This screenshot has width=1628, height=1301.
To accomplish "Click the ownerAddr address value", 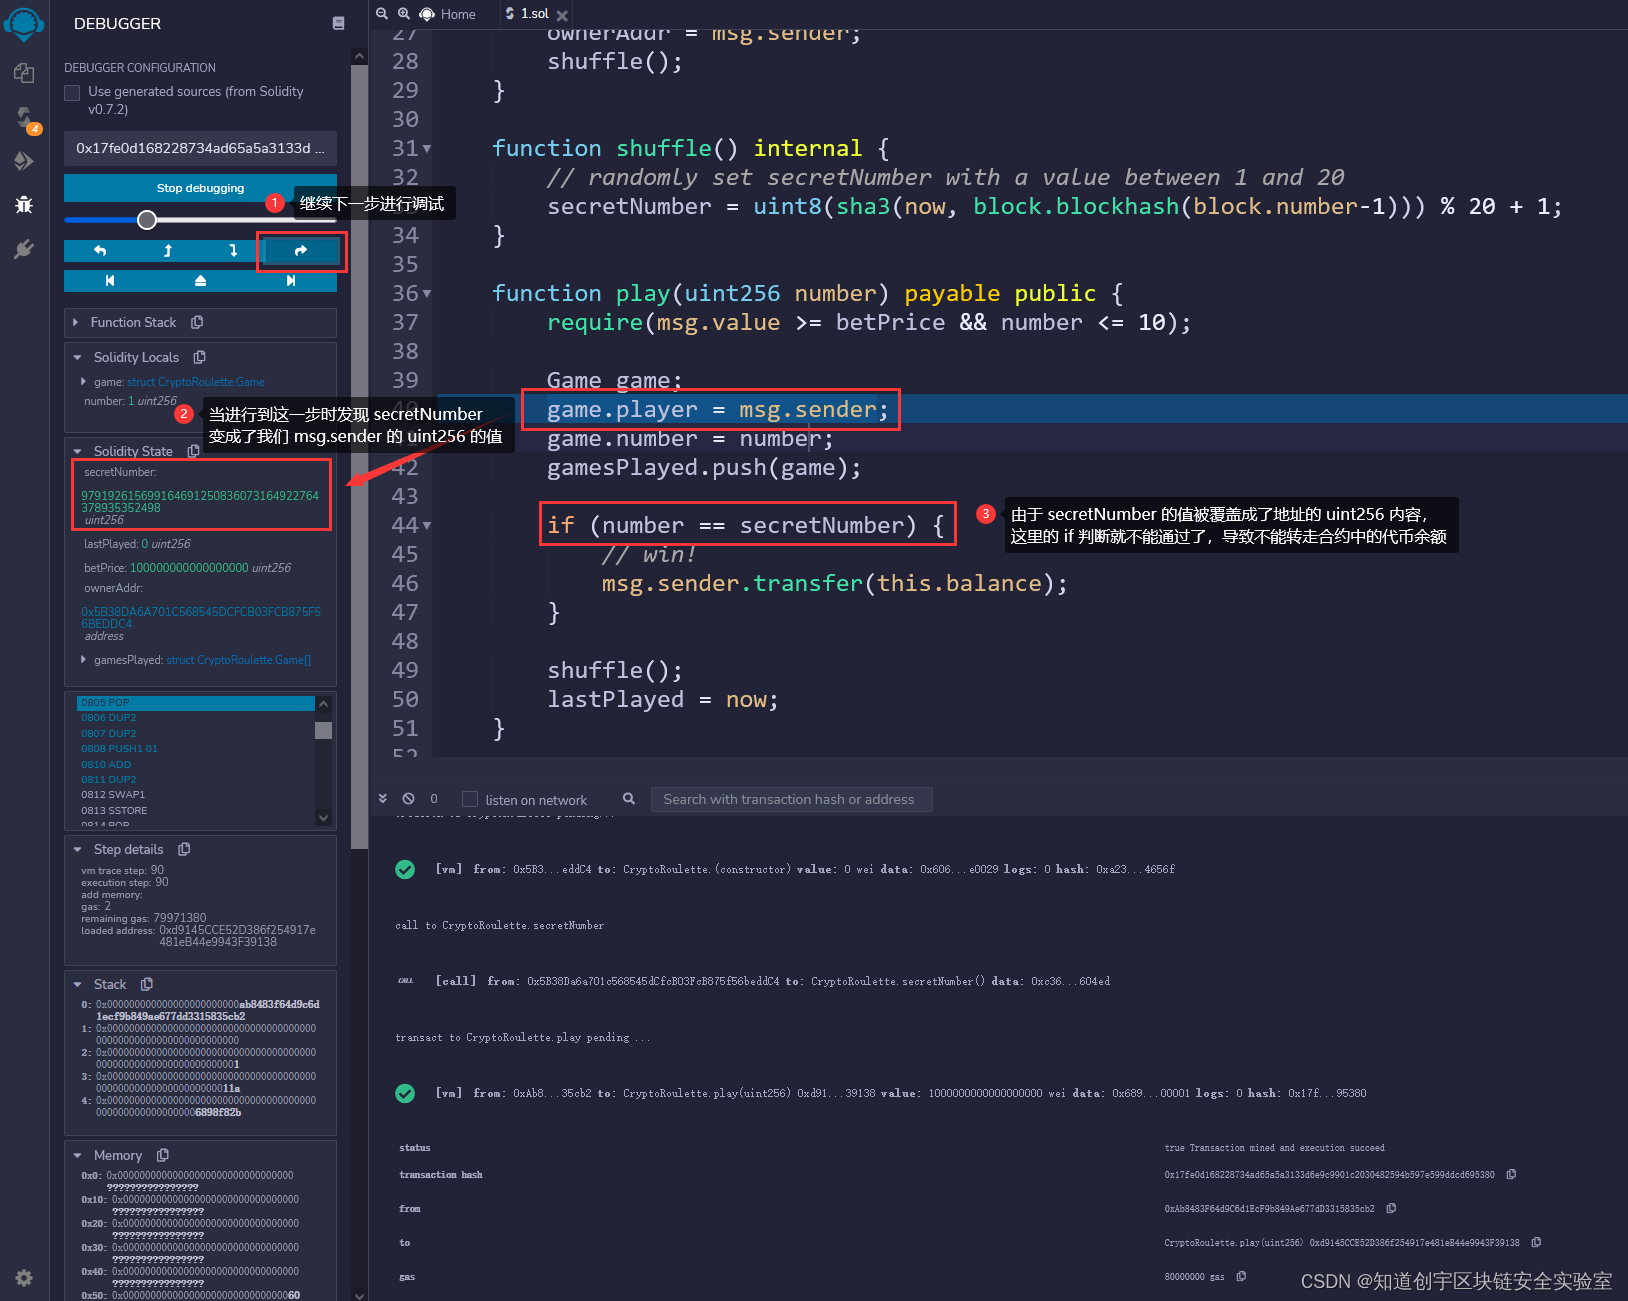I will [x=201, y=617].
